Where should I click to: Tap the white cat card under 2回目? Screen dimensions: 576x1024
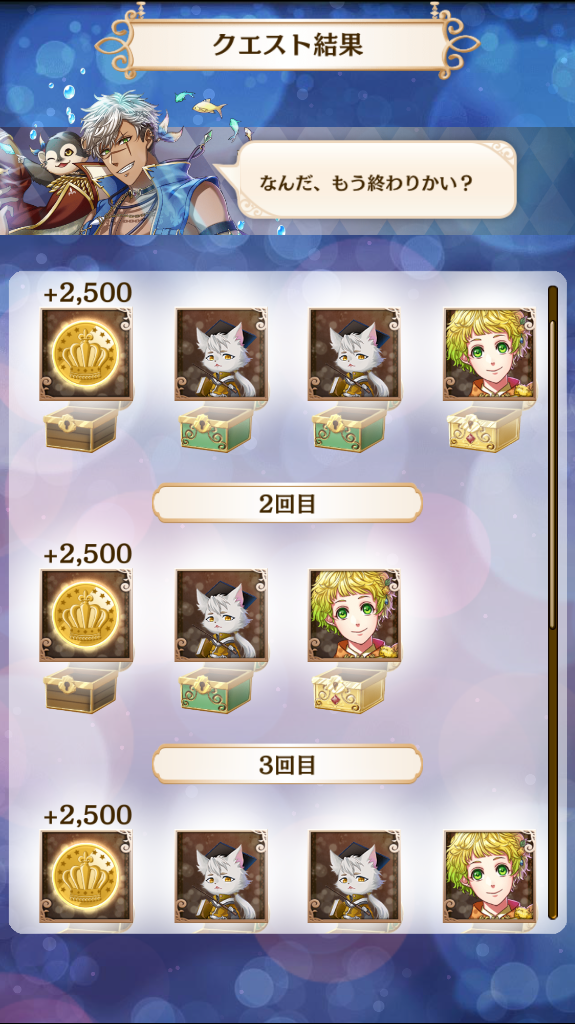221,616
